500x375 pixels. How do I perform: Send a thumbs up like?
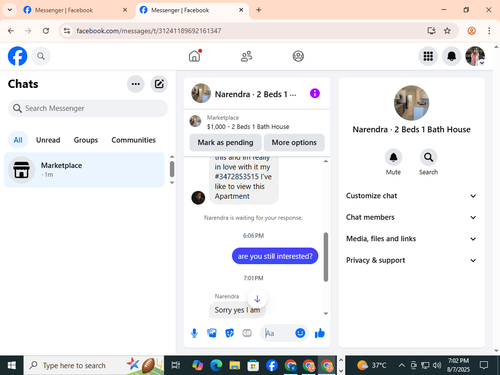pyautogui.click(x=320, y=333)
